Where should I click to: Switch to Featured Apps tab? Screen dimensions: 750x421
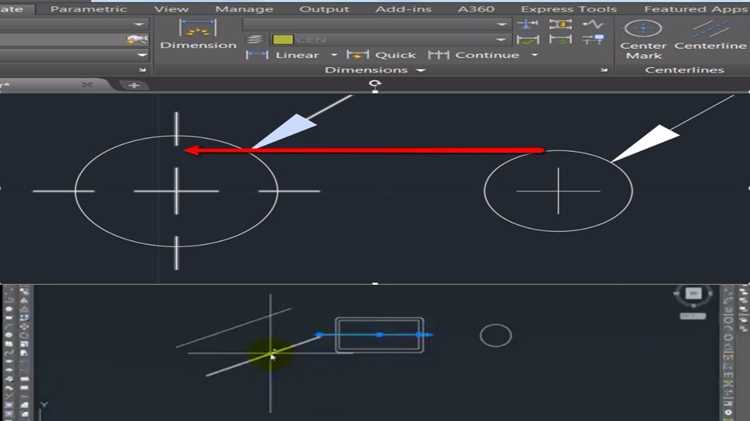[x=696, y=9]
